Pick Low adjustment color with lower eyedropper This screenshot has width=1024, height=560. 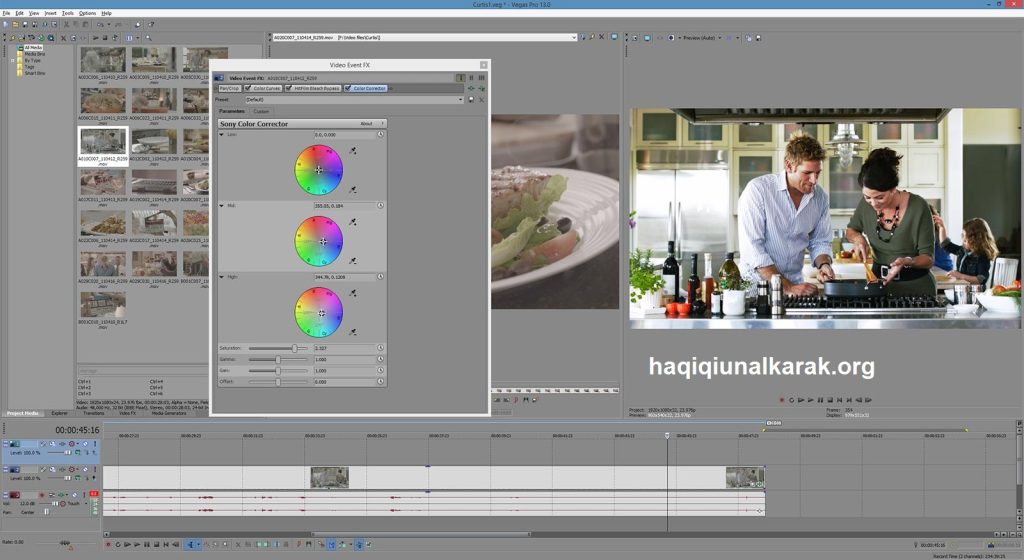[x=353, y=190]
